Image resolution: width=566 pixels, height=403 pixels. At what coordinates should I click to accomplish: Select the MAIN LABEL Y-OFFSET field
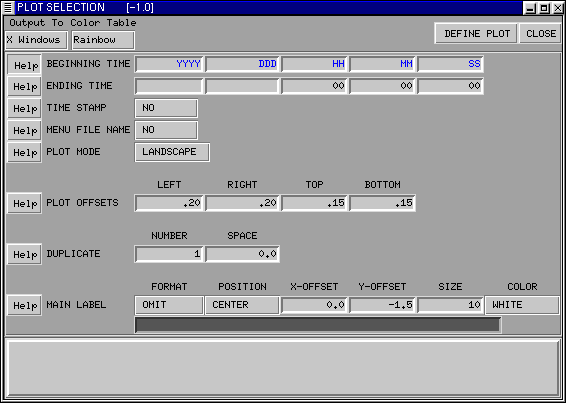click(x=383, y=305)
